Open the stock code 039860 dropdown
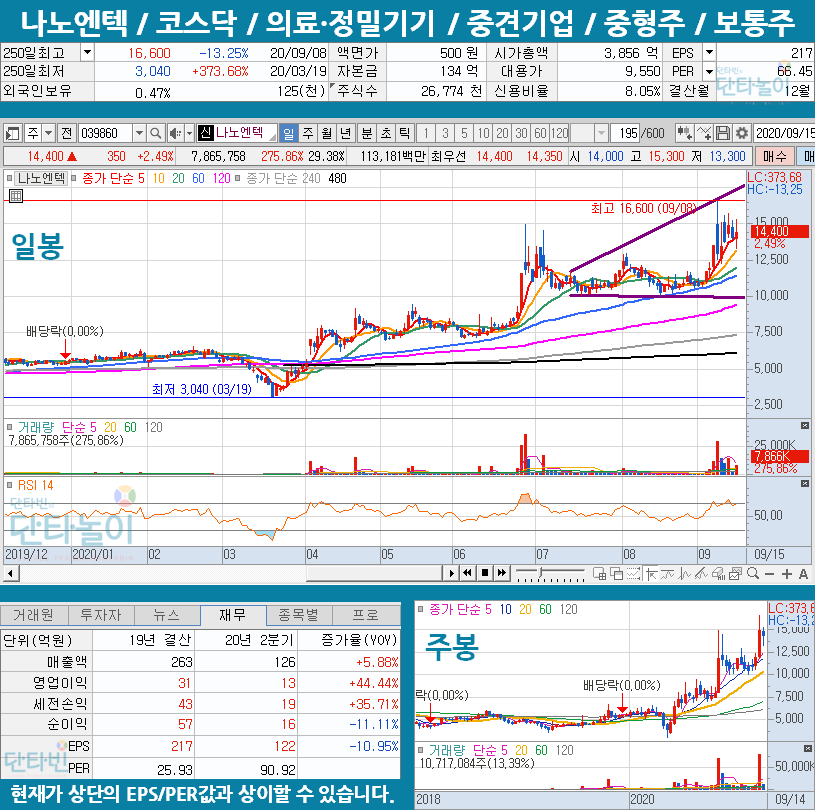815x810 pixels. [x=139, y=134]
